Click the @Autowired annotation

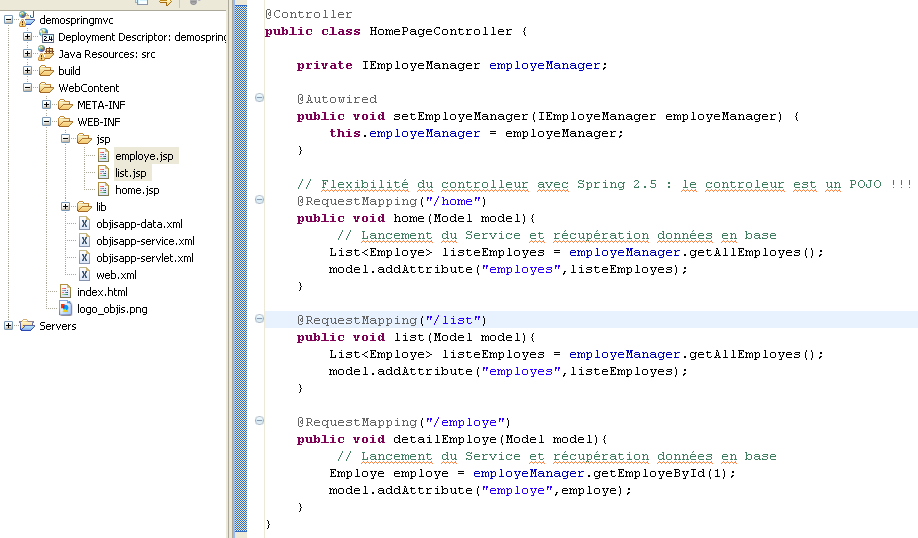(337, 99)
